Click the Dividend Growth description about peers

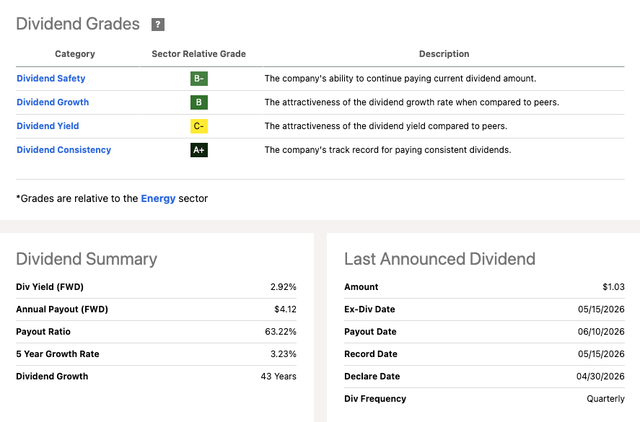click(x=412, y=102)
